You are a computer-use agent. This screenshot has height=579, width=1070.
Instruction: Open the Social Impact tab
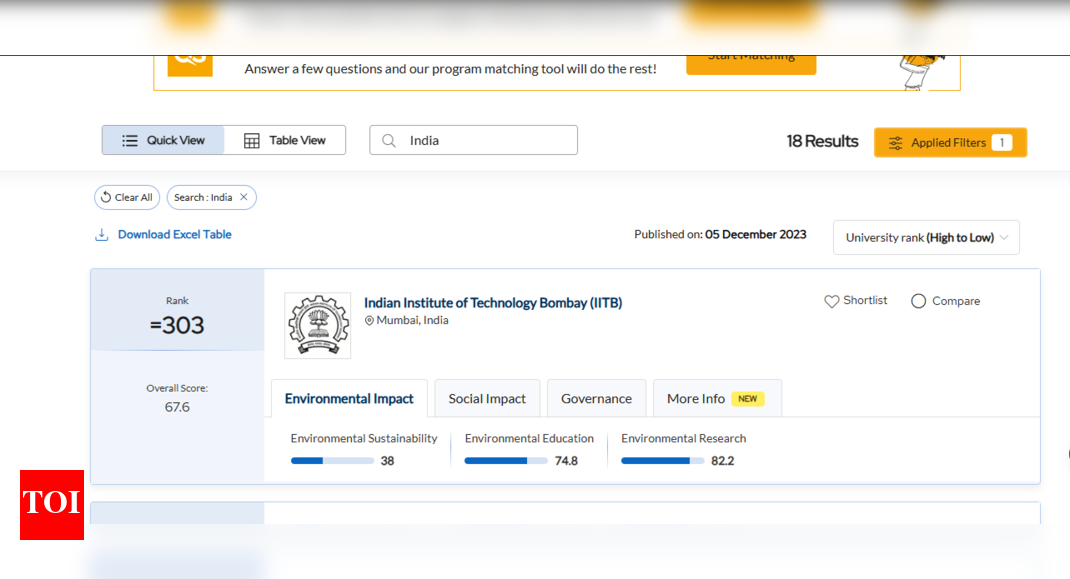tap(487, 399)
